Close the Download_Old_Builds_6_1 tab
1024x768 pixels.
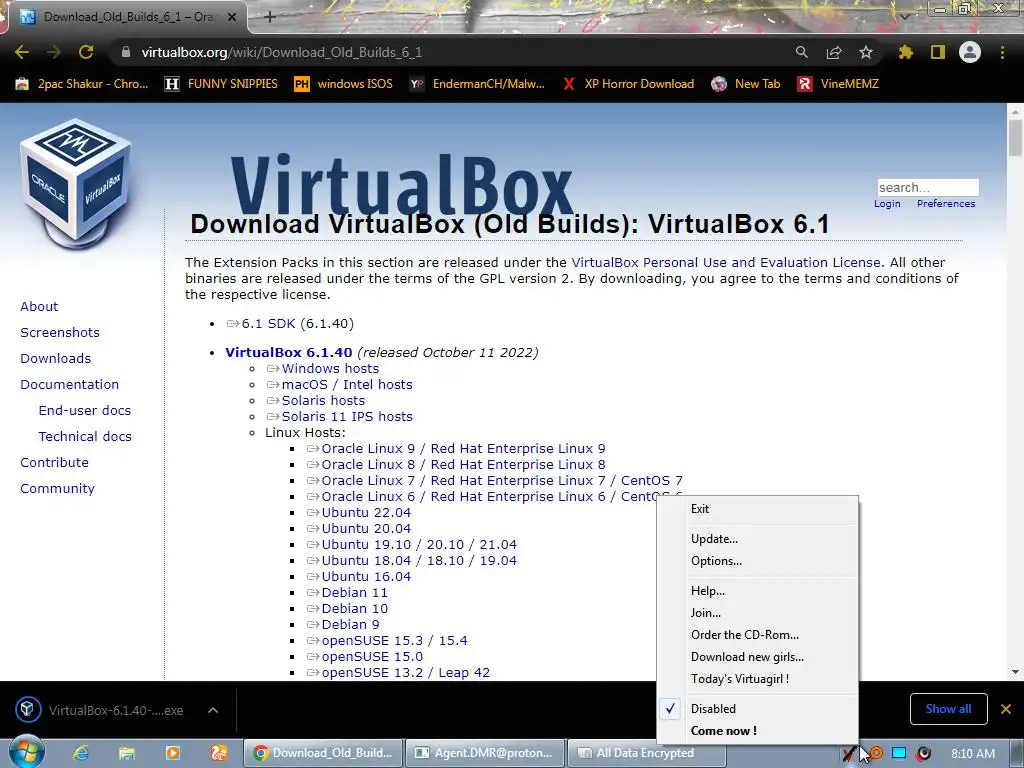click(x=232, y=17)
